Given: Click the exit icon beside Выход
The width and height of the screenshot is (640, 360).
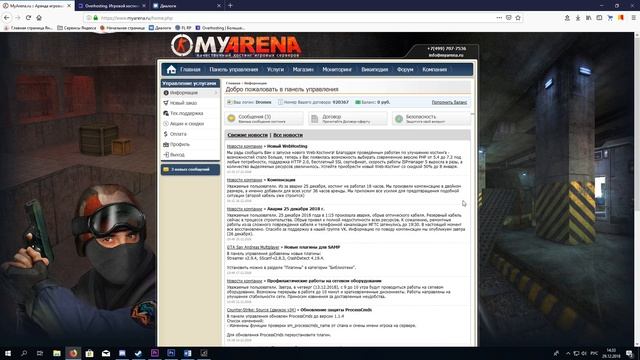Looking at the screenshot, I should pyautogui.click(x=166, y=155).
